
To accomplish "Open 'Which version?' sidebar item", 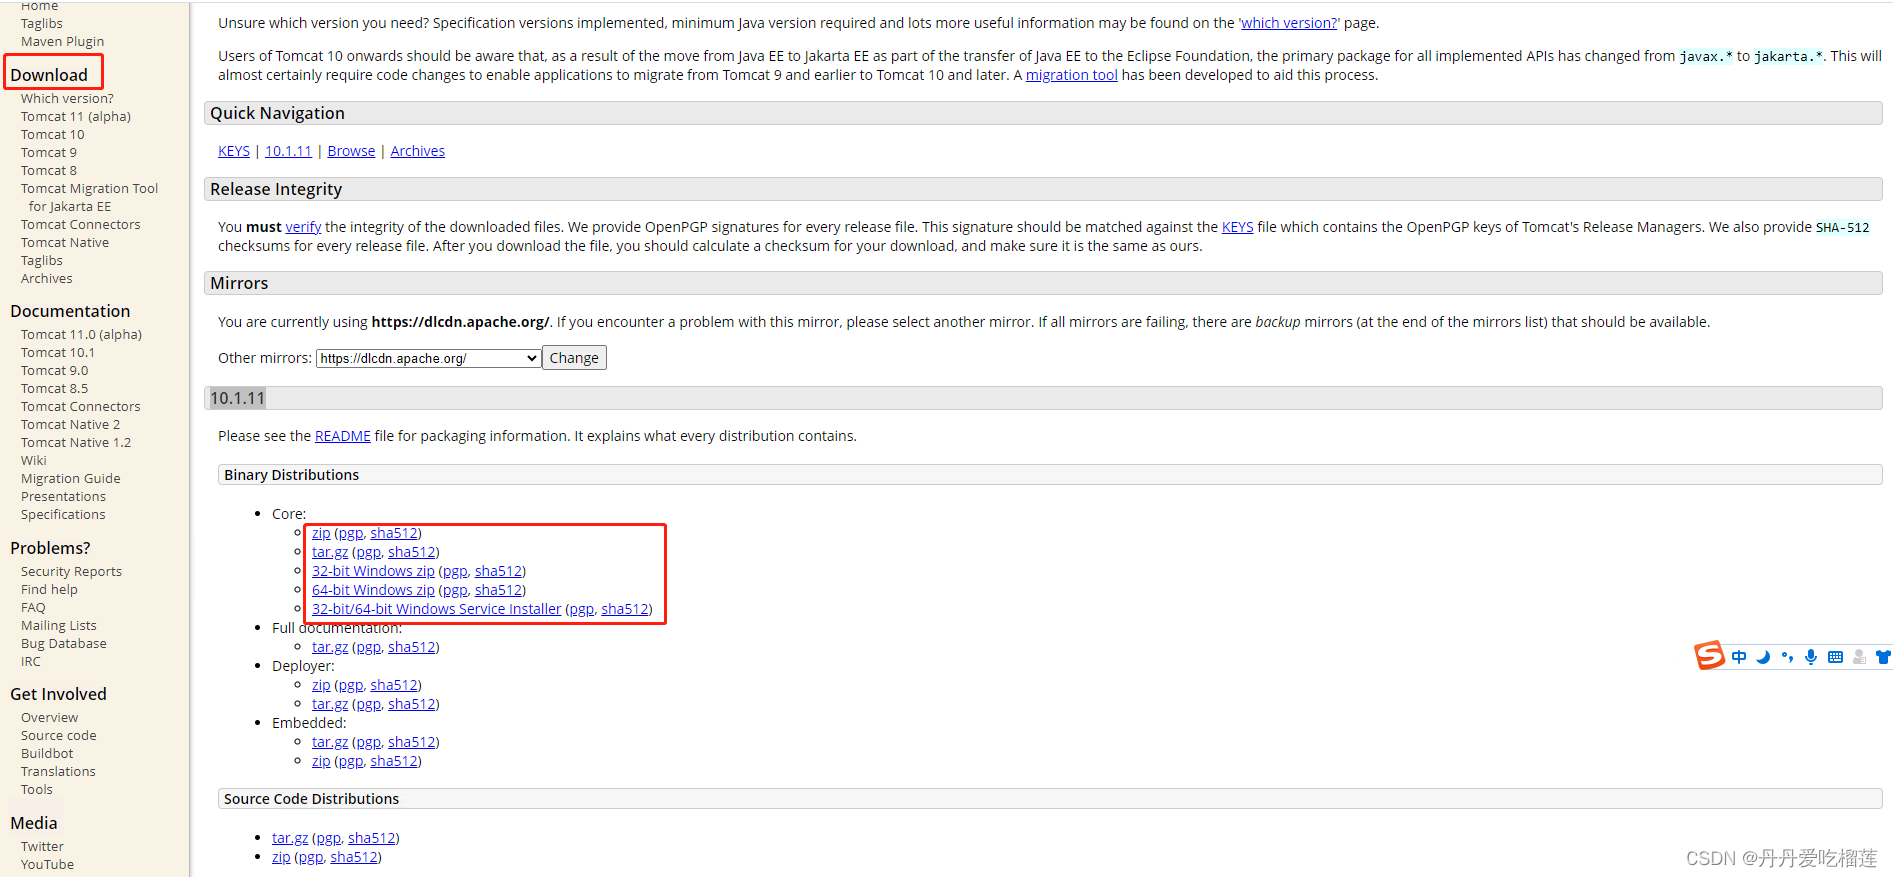I will (67, 99).
